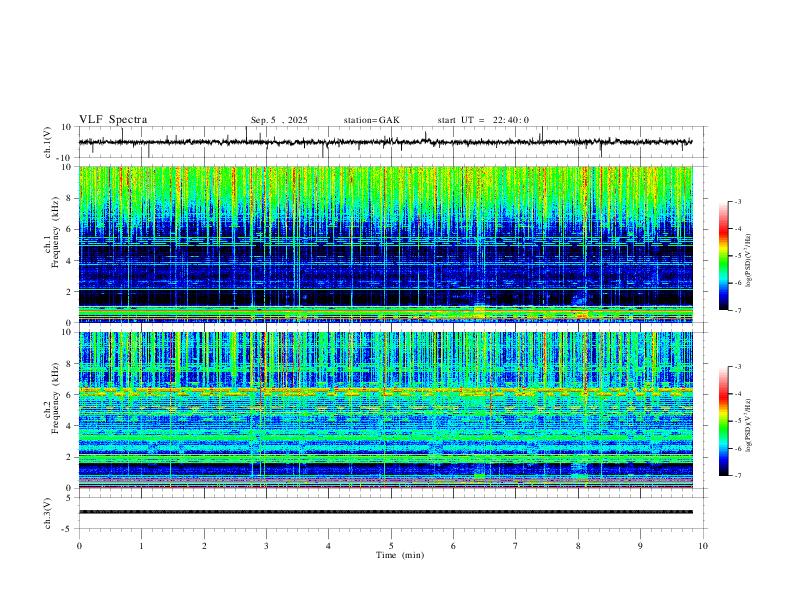Viewport: 792px width, 612px height.
Task: Click the "Time (min)" axis title
Action: (400, 555)
